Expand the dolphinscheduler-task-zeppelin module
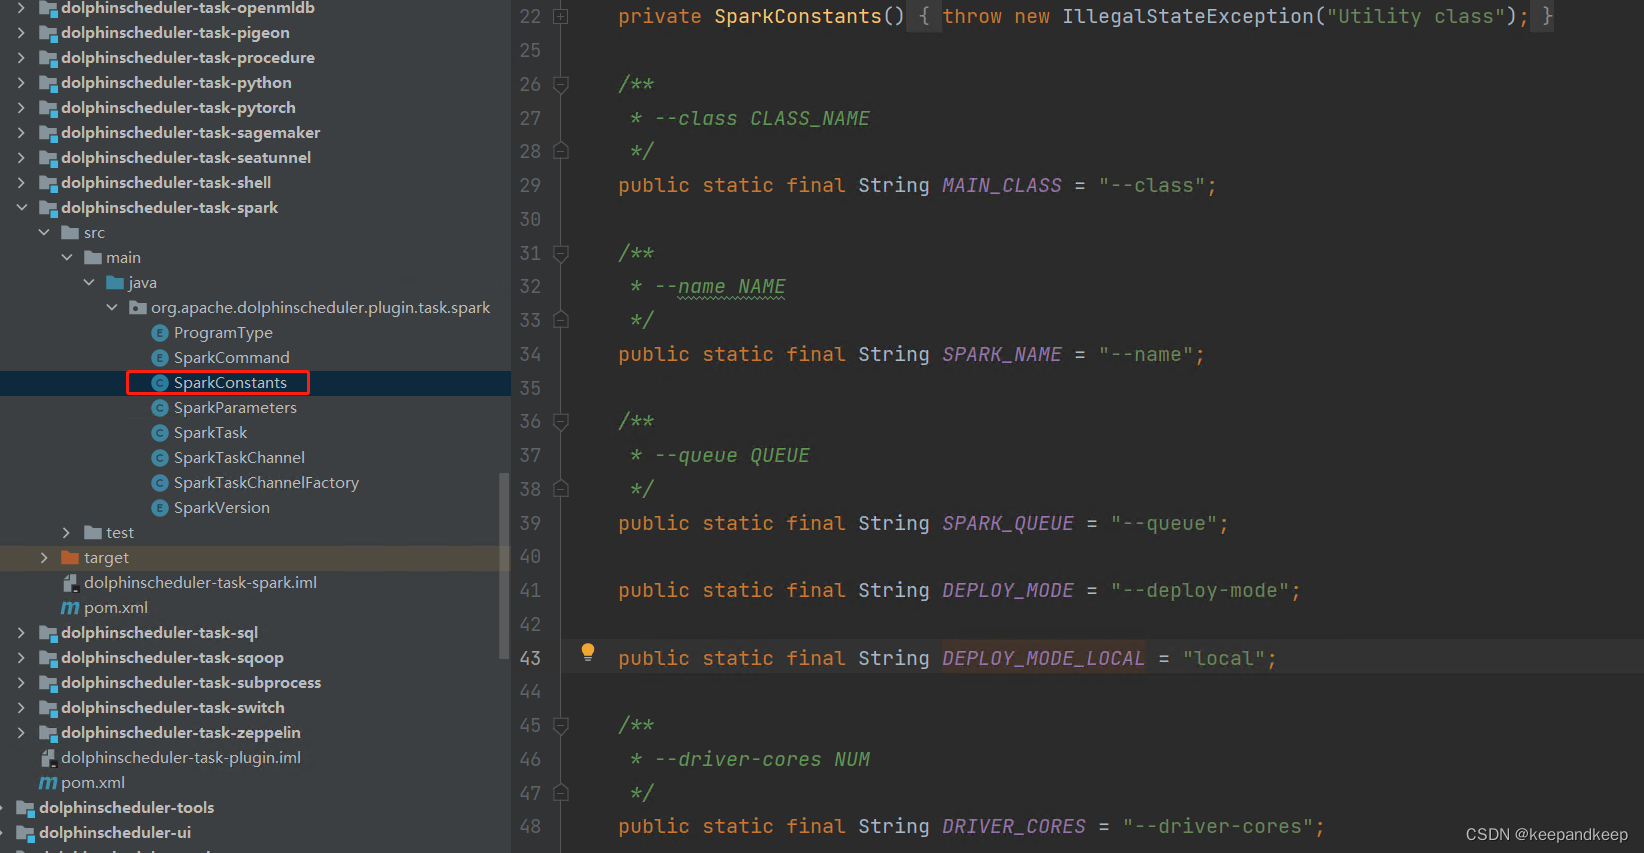The height and width of the screenshot is (853, 1644). (22, 733)
